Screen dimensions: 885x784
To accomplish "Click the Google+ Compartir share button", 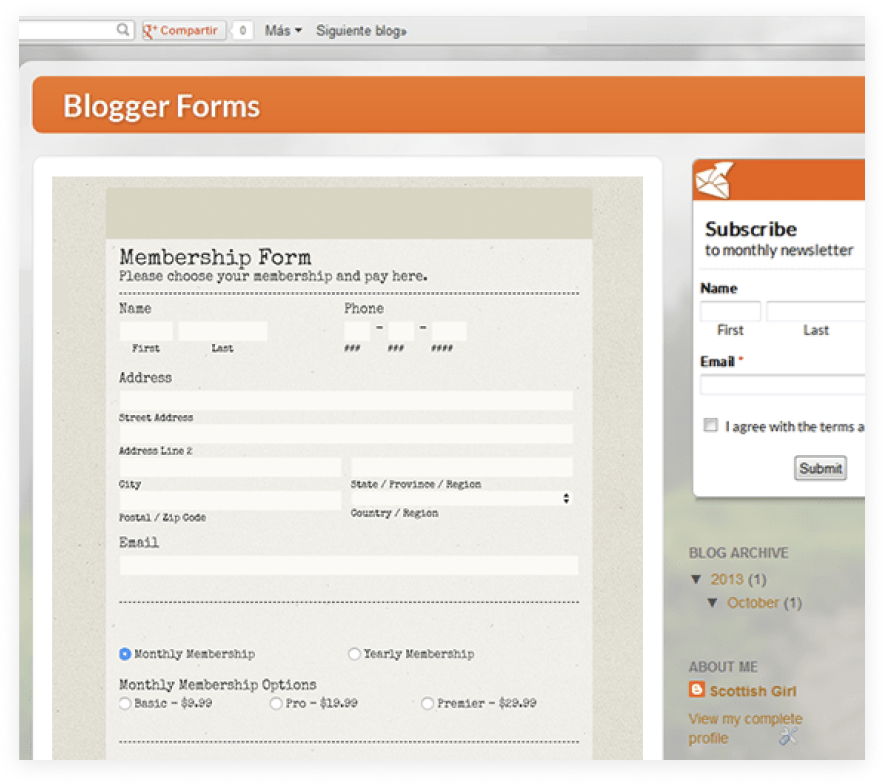I will tap(183, 30).
